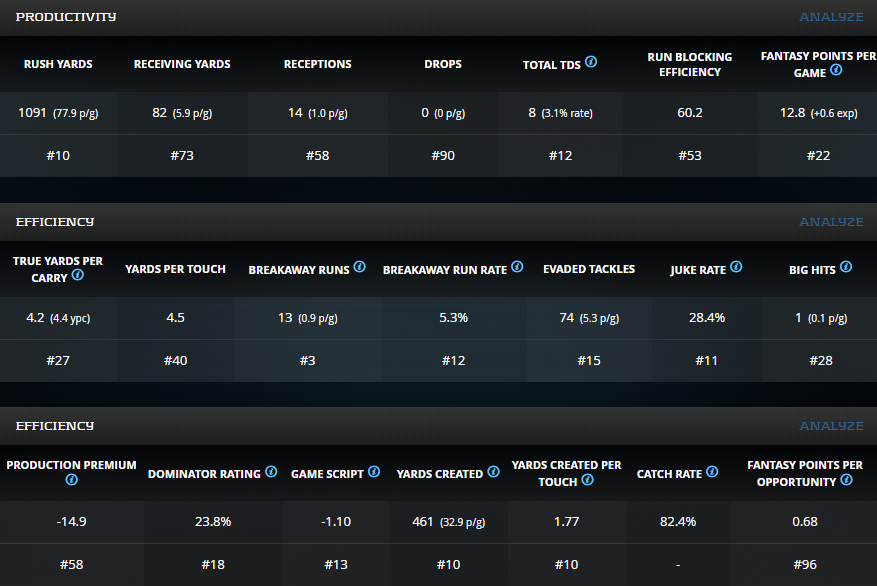Viewport: 877px width, 586px height.
Task: Show the Production Premium info tooltip icon
Action: 71,481
